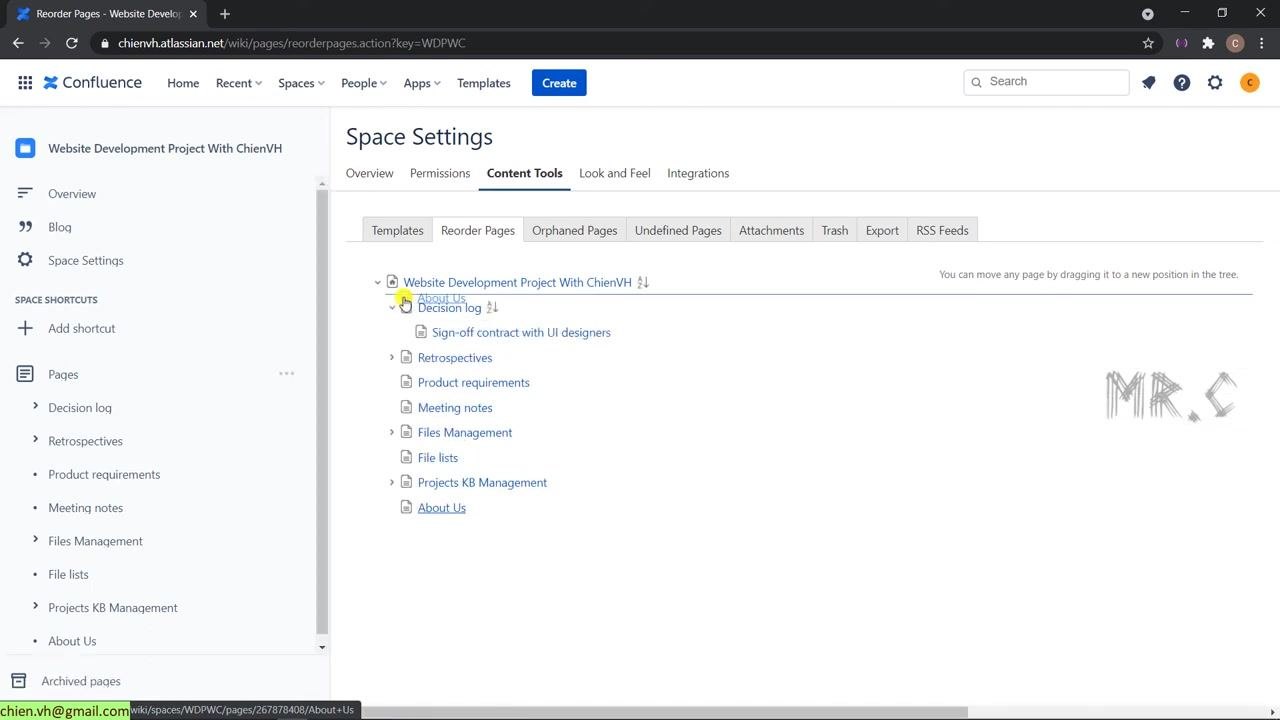Click the page icon next to Product requirements
The width and height of the screenshot is (1280, 720).
point(406,382)
